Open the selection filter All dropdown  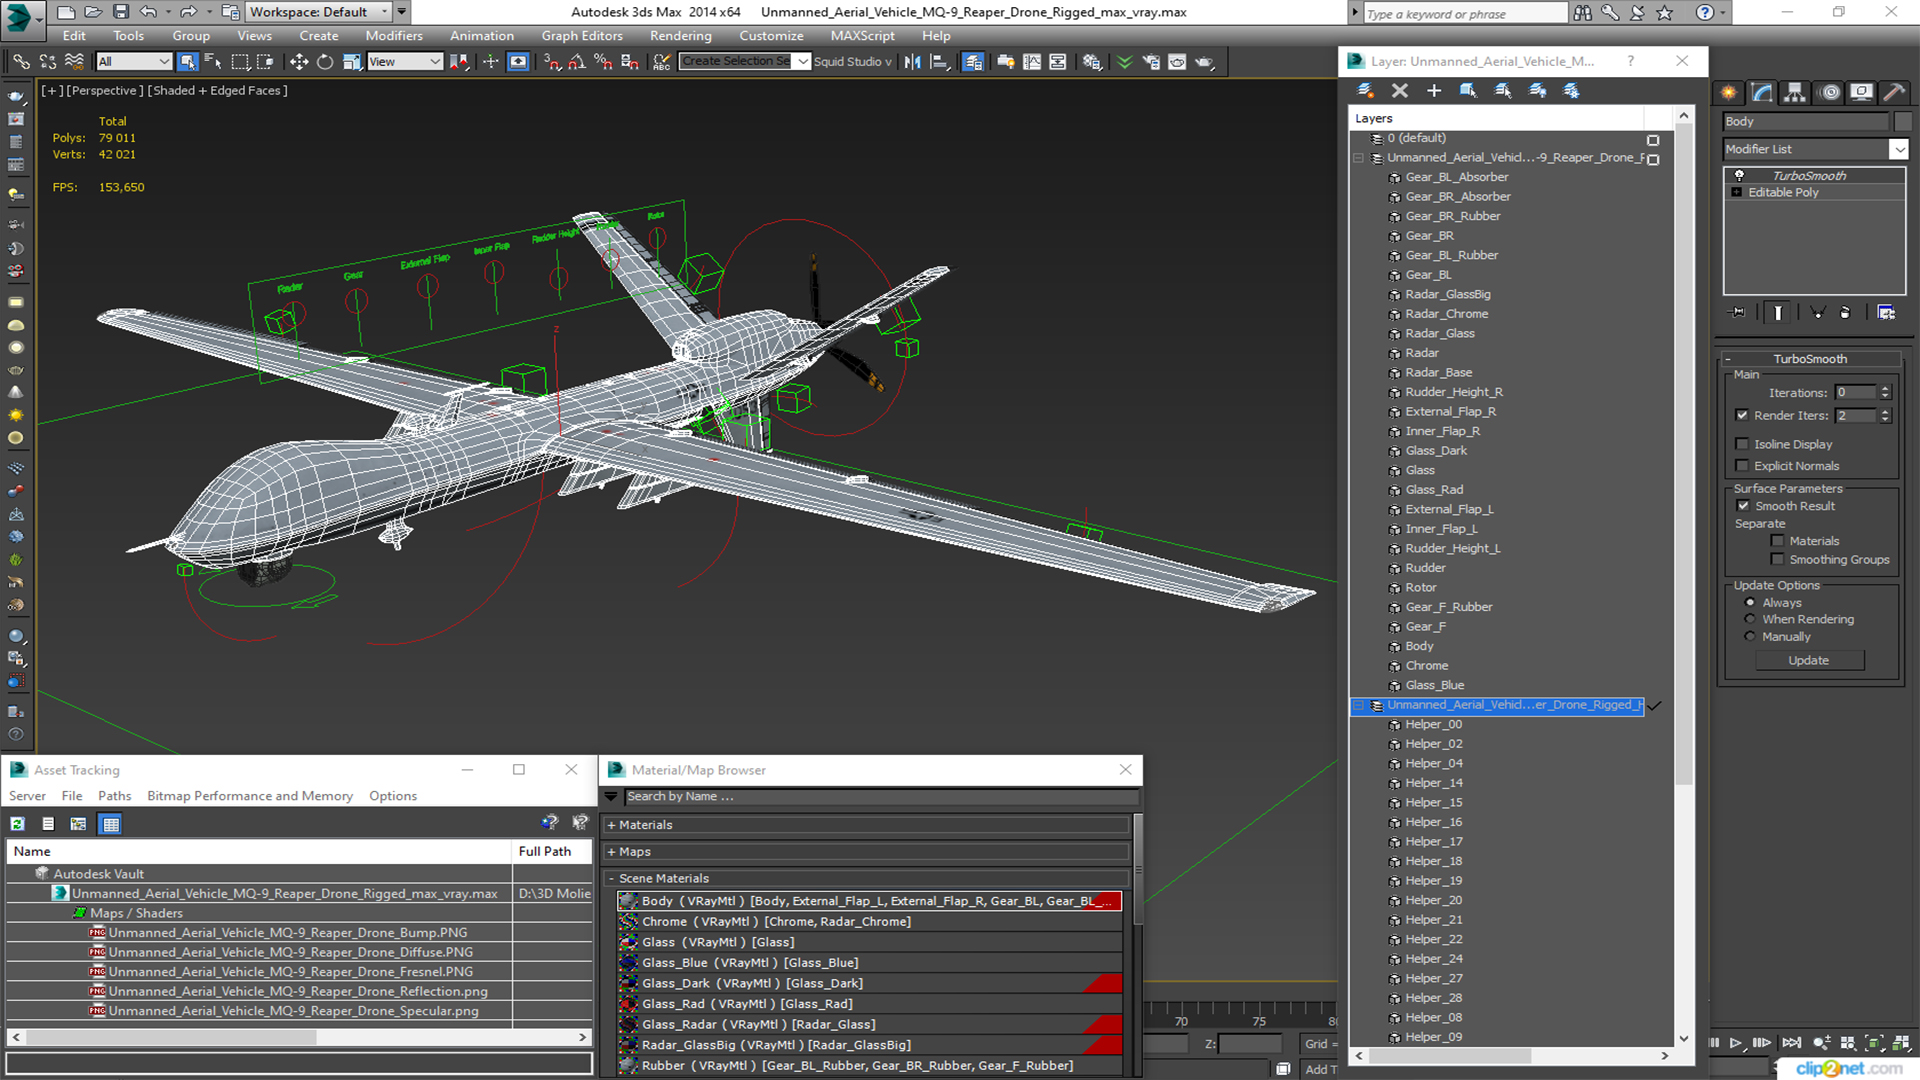tap(134, 62)
